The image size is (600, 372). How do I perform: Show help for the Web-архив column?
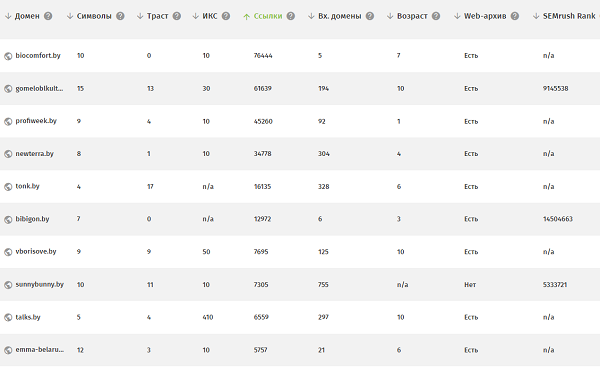pyautogui.click(x=515, y=16)
